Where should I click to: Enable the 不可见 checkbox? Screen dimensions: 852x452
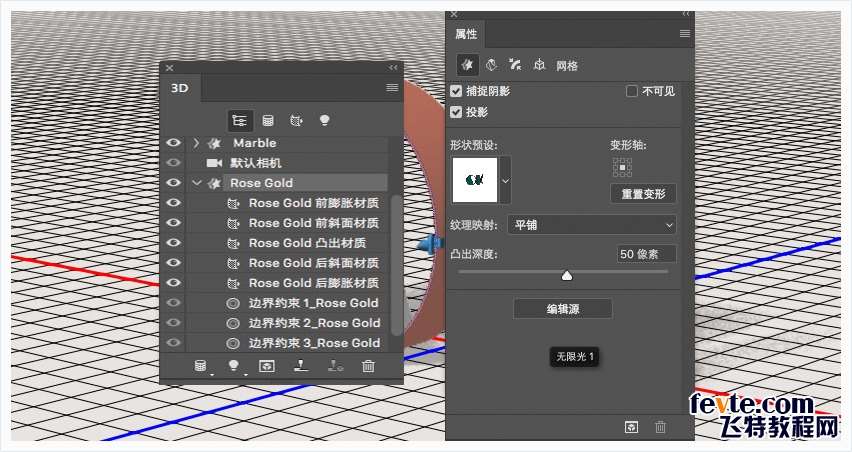631,91
